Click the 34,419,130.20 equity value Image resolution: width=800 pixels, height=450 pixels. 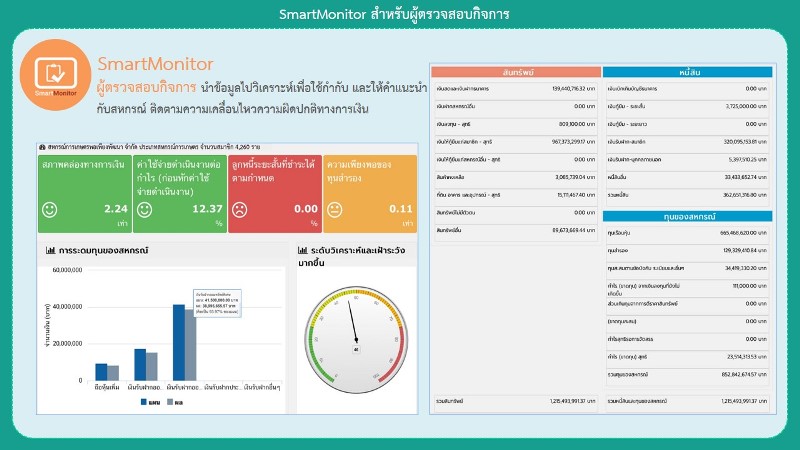pos(746,268)
